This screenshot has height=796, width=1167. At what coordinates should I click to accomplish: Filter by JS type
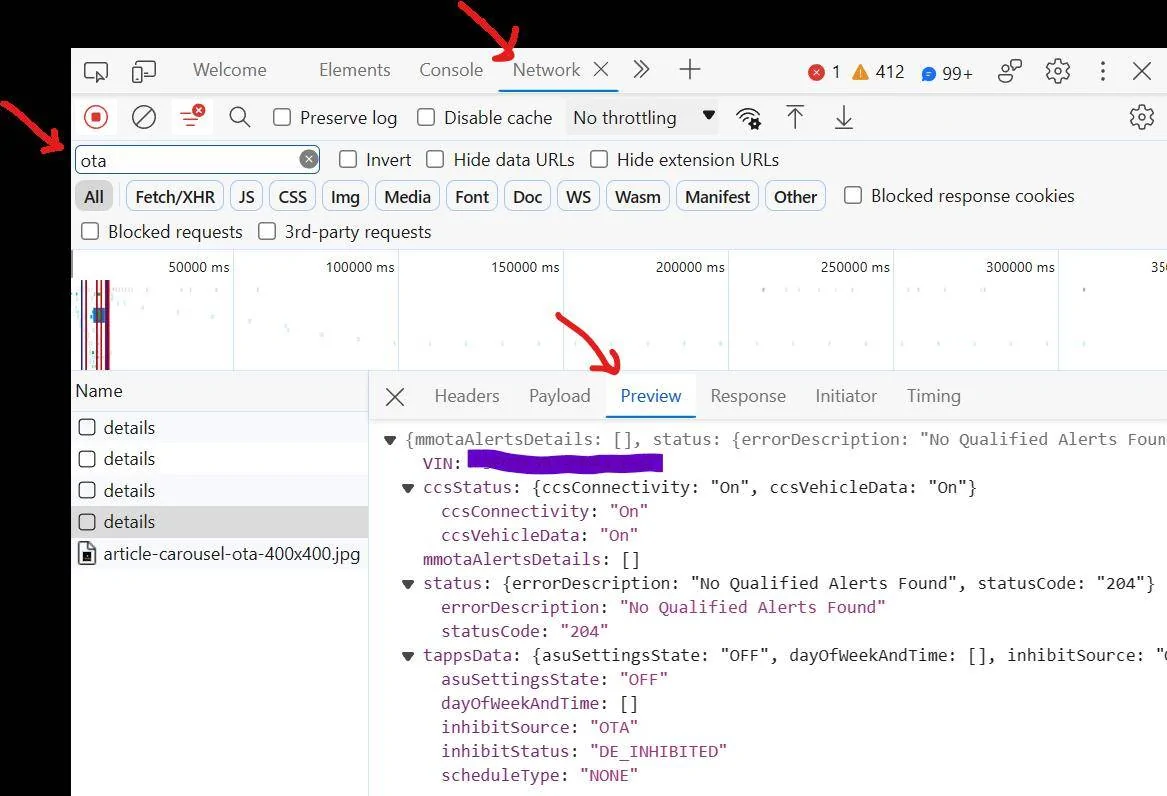click(x=246, y=196)
